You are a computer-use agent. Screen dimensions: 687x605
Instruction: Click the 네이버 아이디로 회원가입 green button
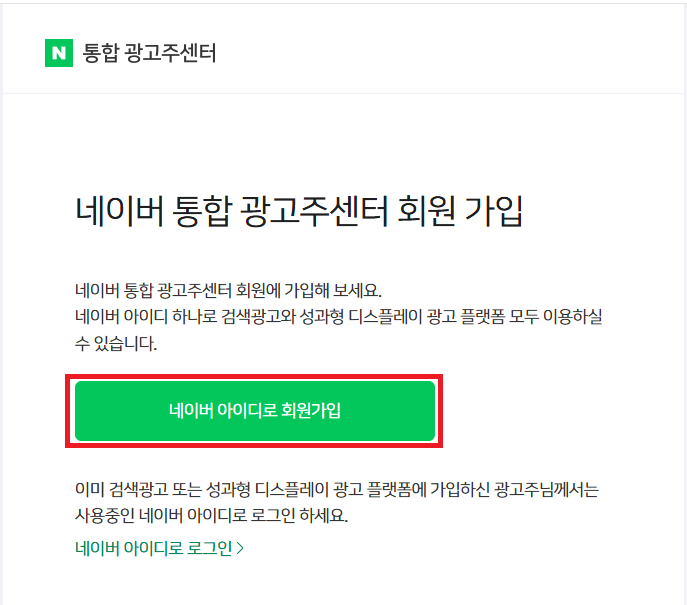click(255, 410)
